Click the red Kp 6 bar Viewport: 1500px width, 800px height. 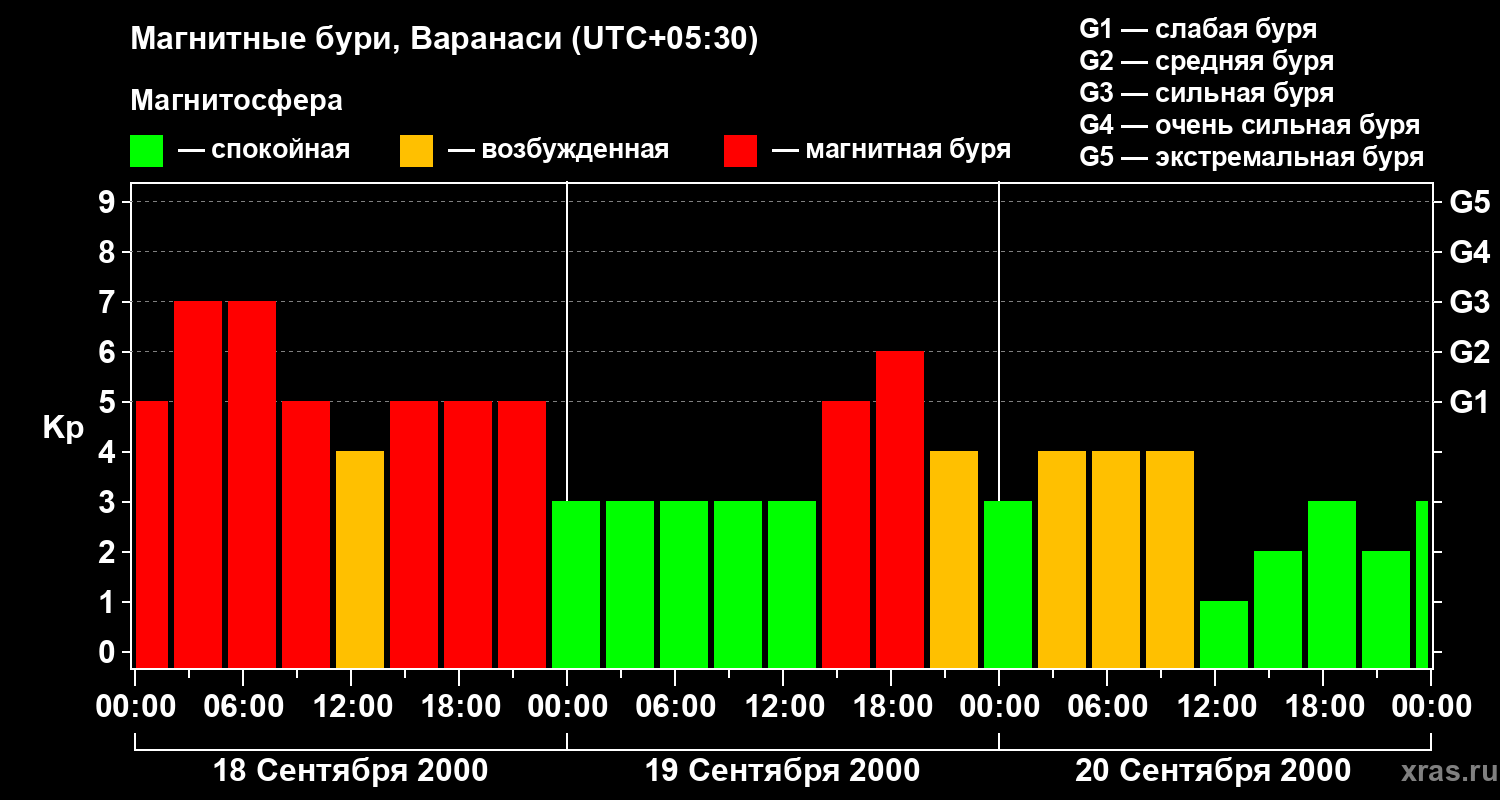900,509
